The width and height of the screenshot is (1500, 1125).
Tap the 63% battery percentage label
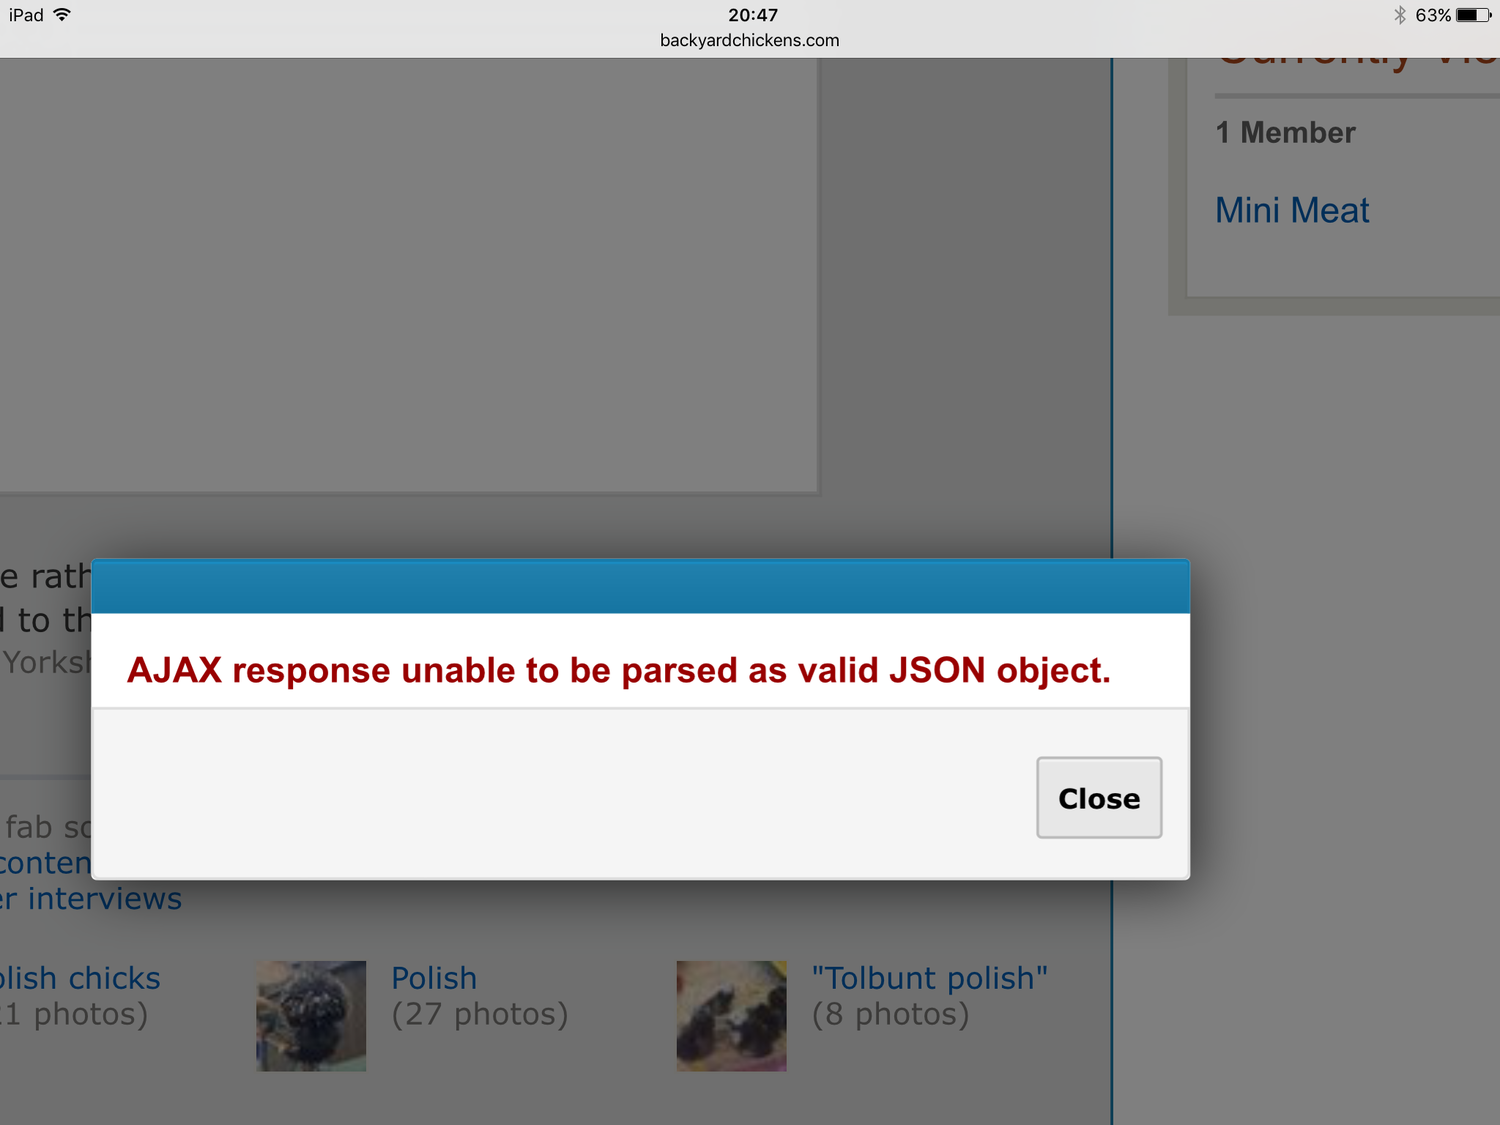coord(1433,15)
